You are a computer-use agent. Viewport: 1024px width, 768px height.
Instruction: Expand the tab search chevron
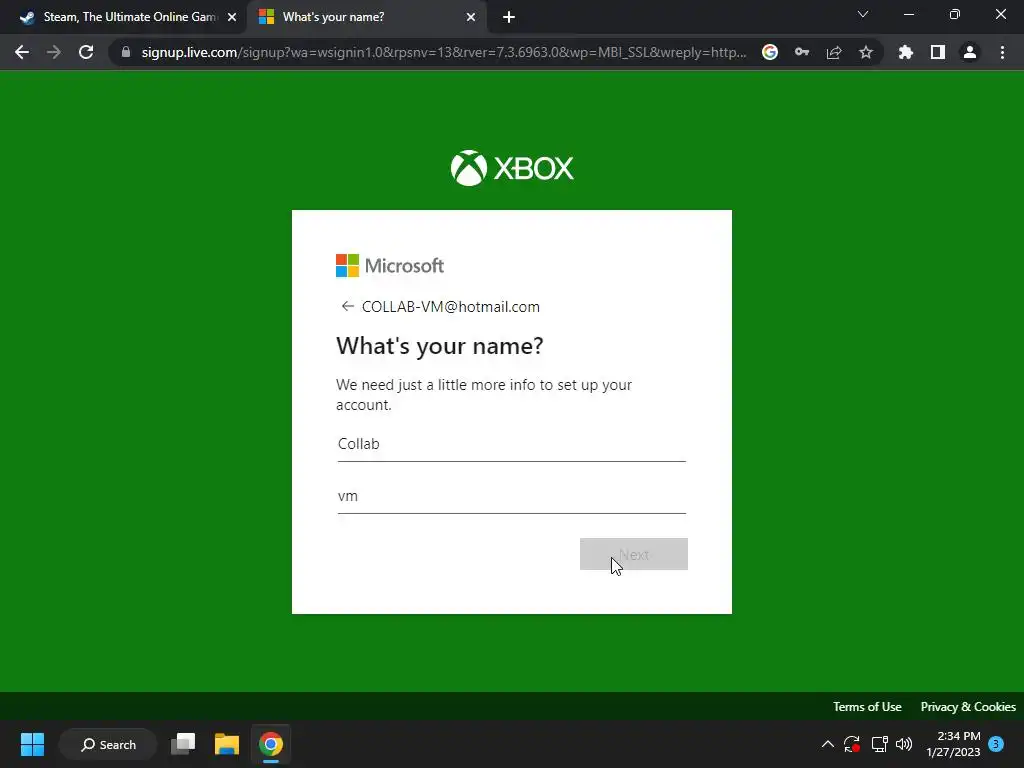click(x=863, y=14)
